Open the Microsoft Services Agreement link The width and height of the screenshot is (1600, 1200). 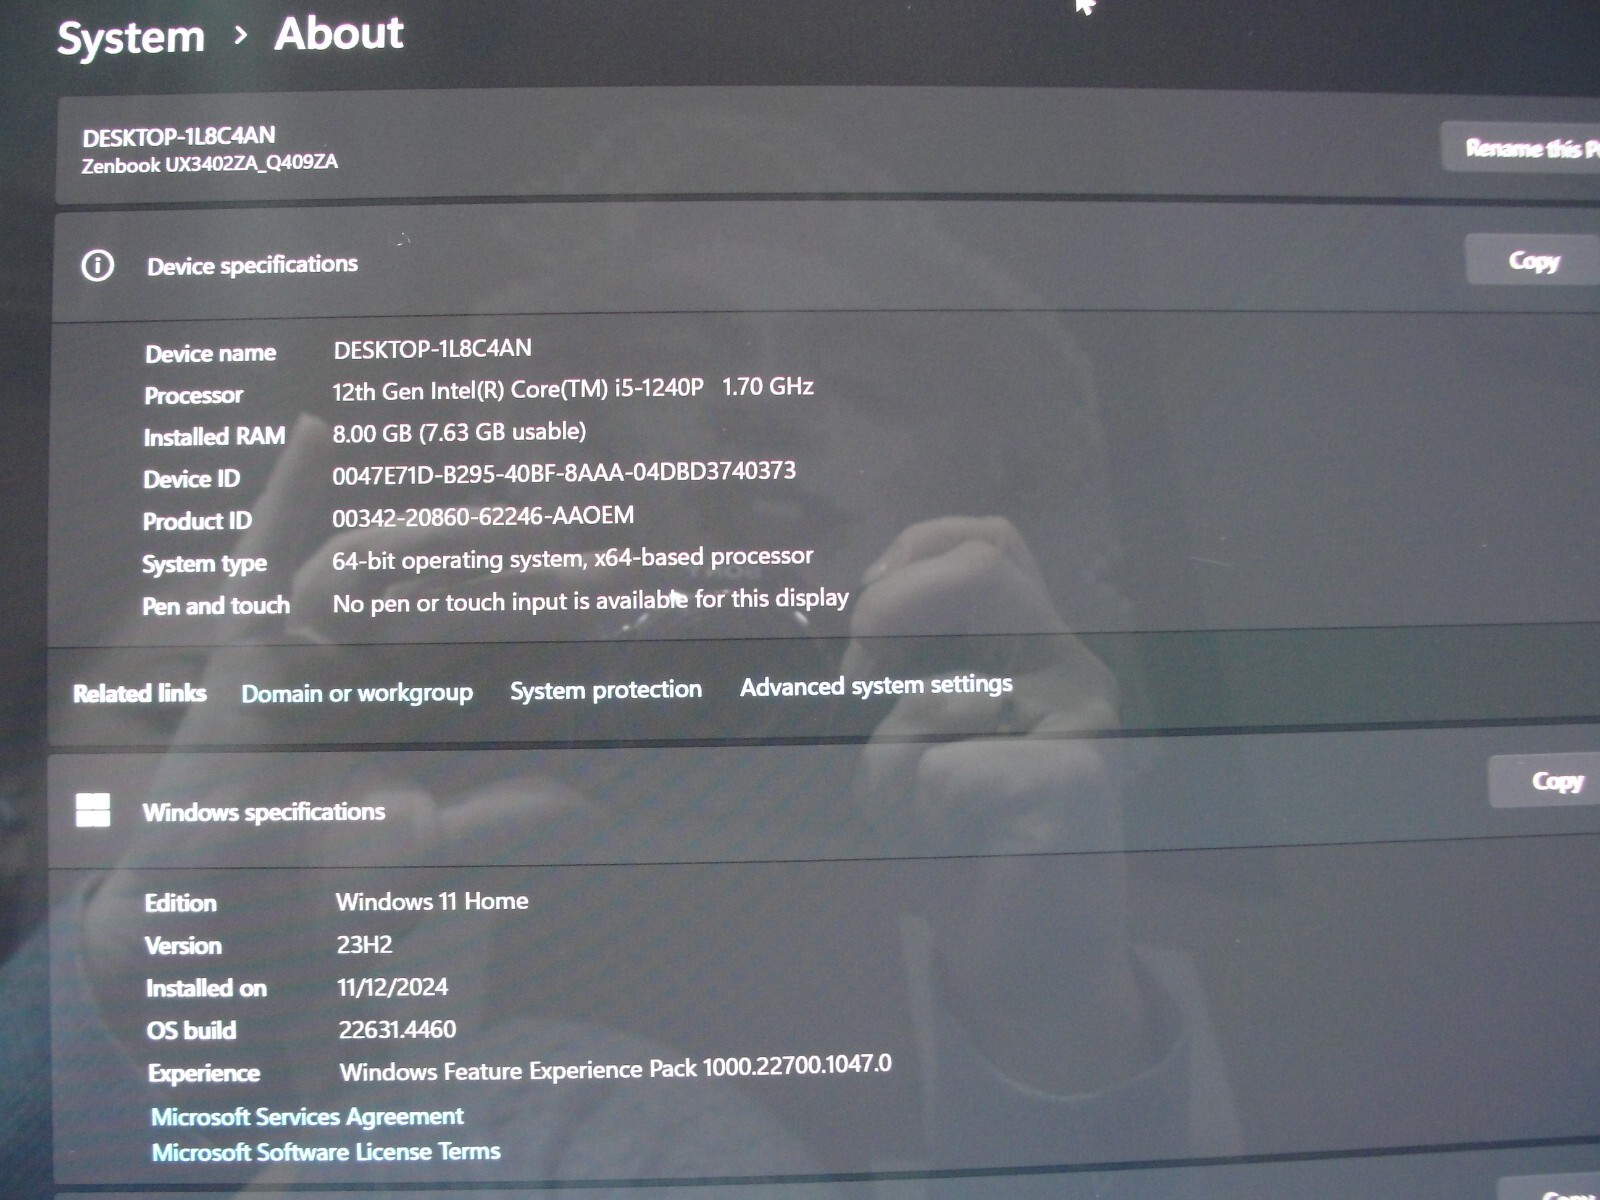coord(307,1116)
